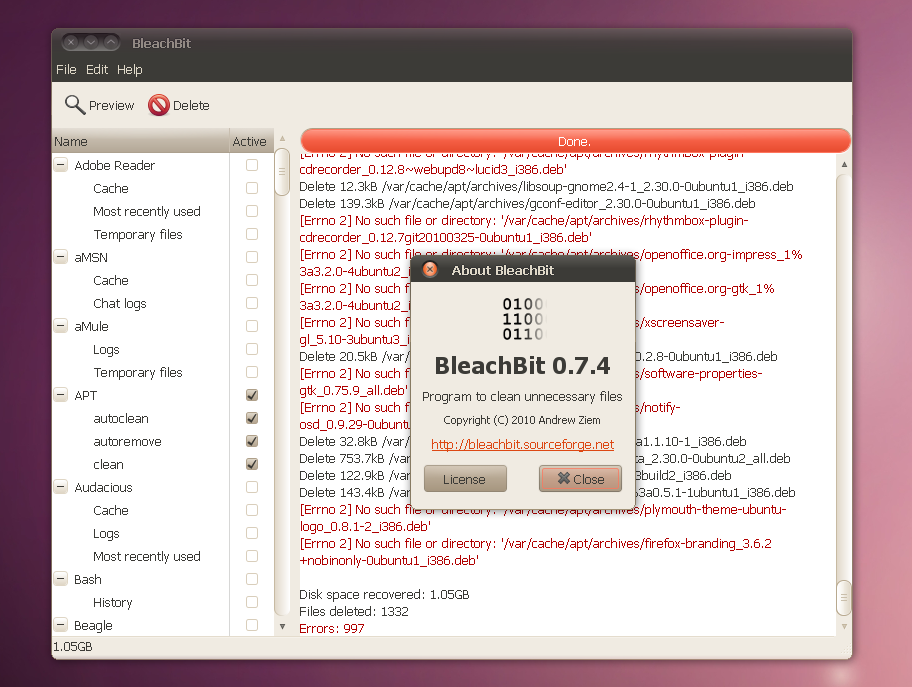Image resolution: width=912 pixels, height=687 pixels.
Task: Collapse the APT tree node
Action: [x=60, y=394]
